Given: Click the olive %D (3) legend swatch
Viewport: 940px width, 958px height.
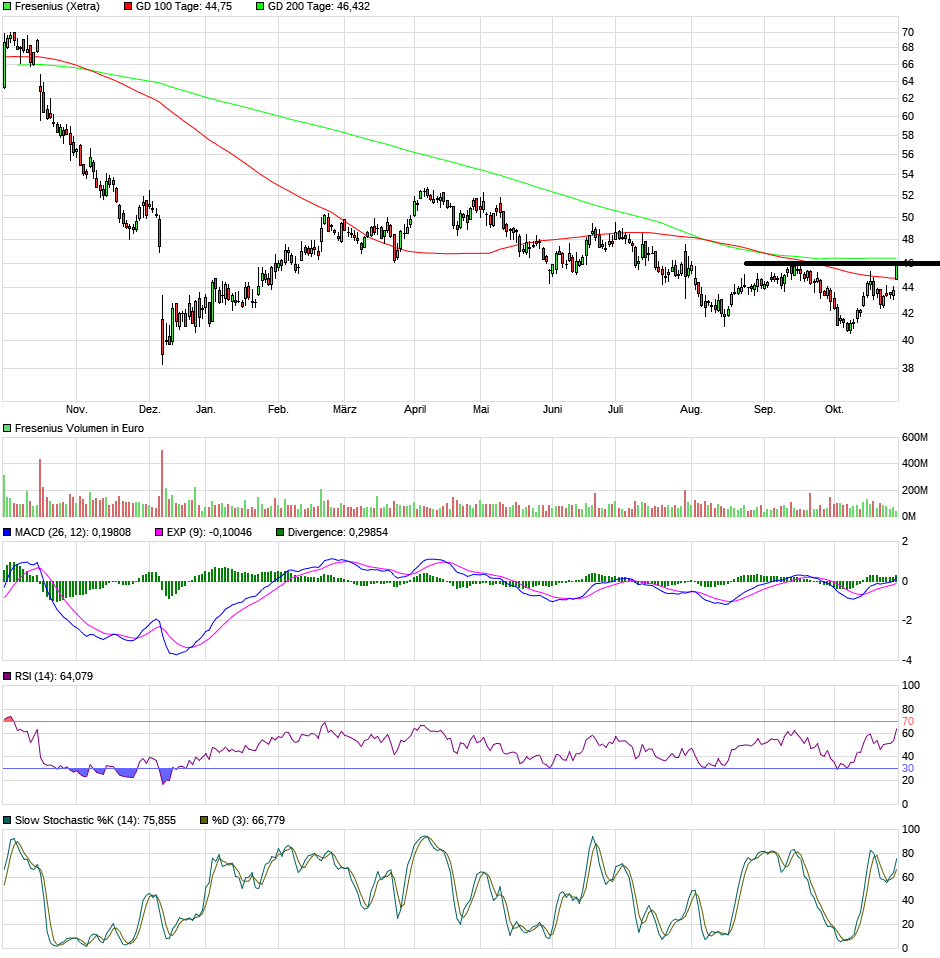Looking at the screenshot, I should [205, 820].
